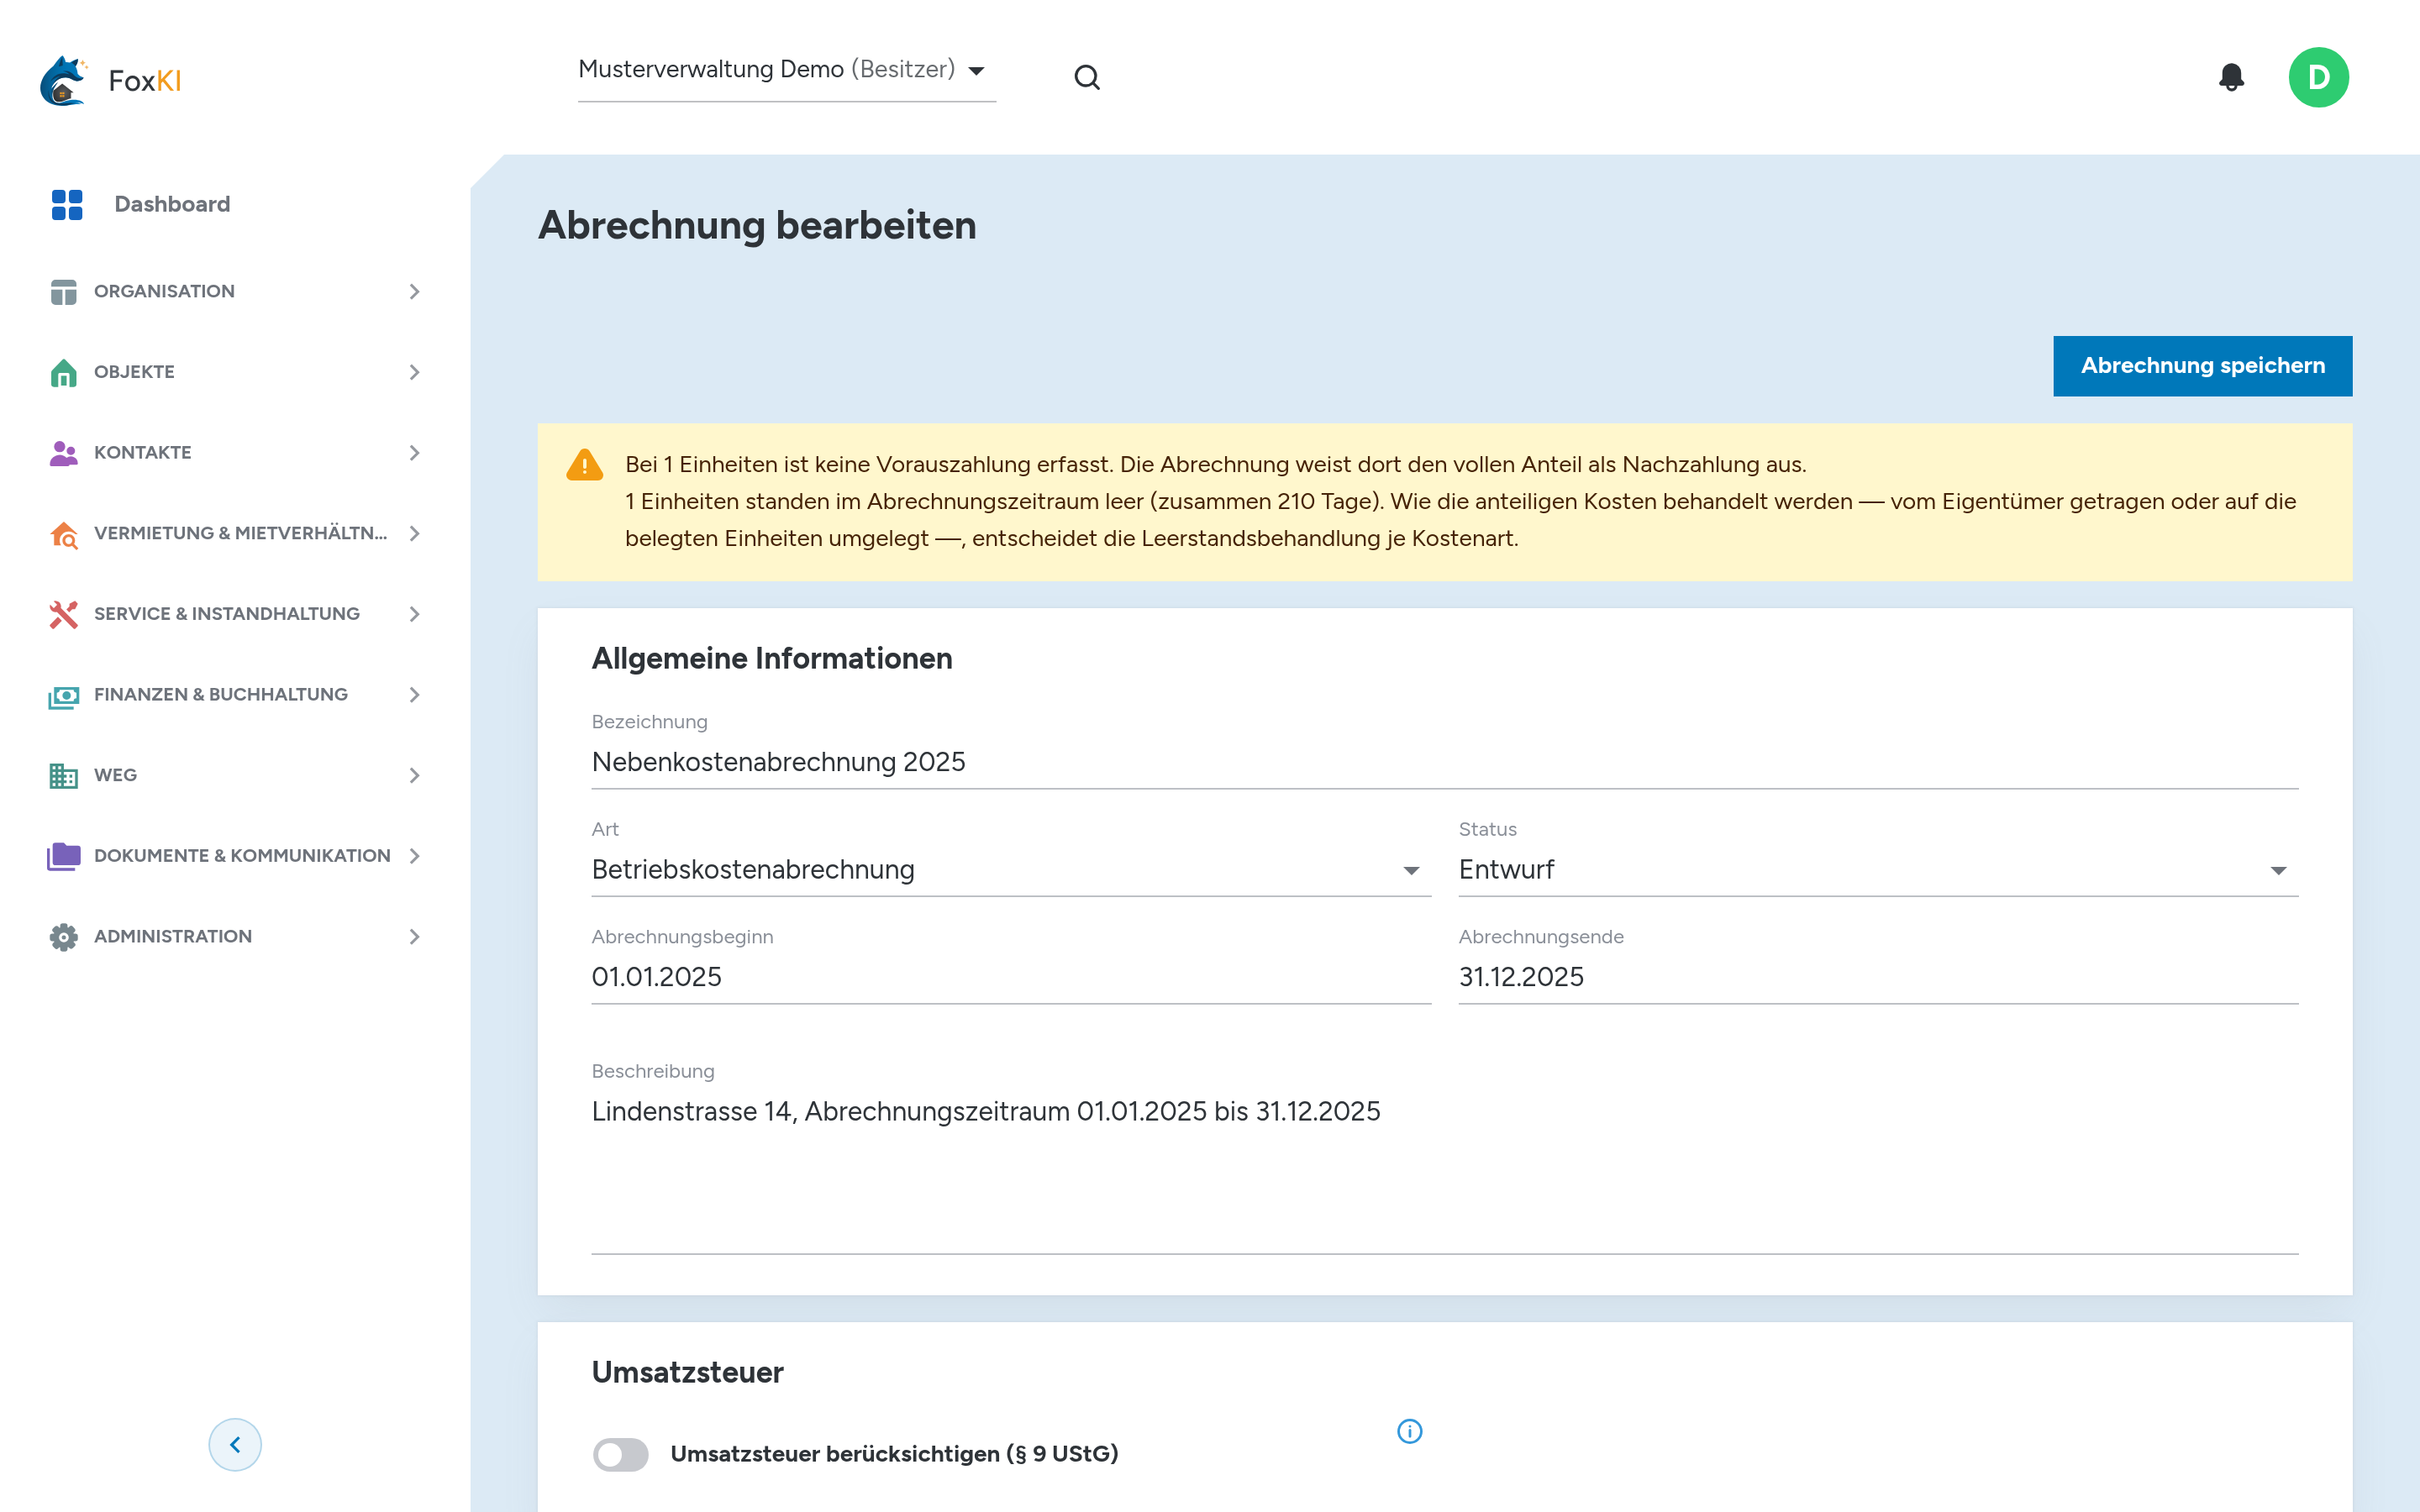
Task: Expand Finanzen & Buchhaltung chevron
Action: click(414, 695)
